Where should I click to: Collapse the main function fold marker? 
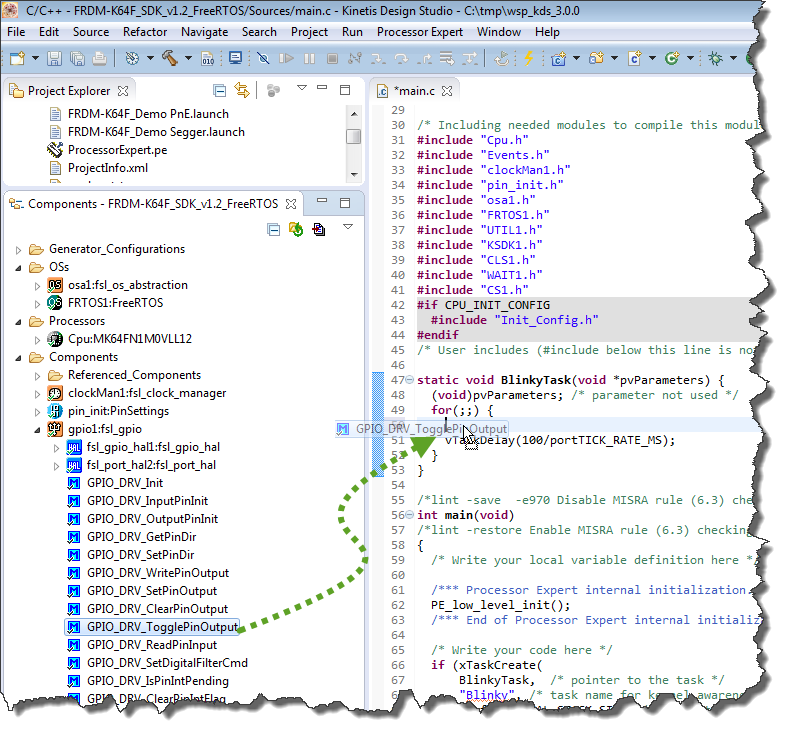409,515
